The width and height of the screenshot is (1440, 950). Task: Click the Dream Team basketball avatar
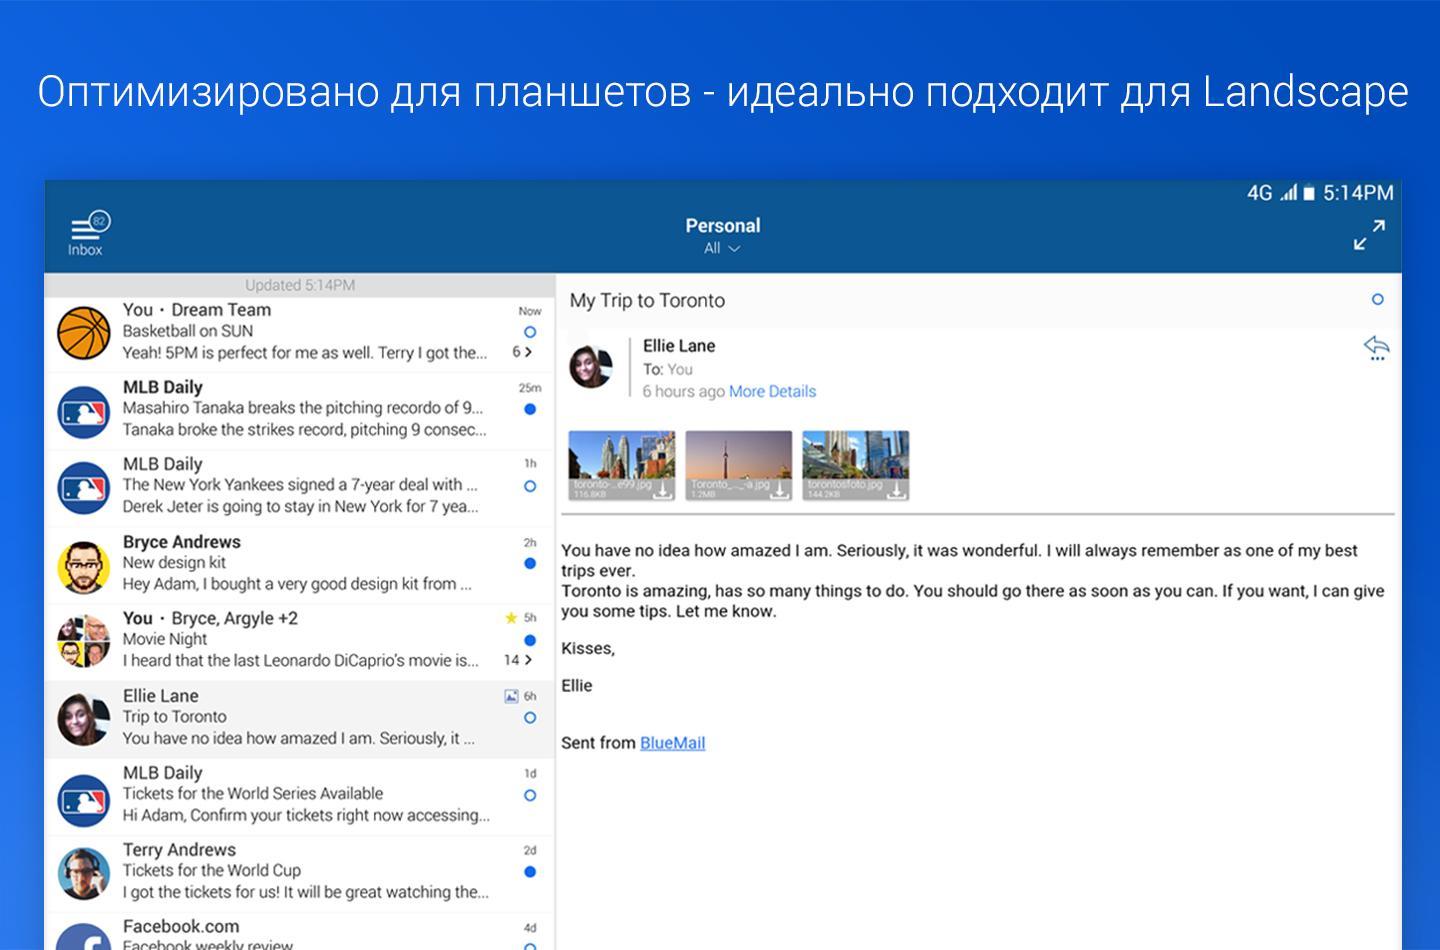pos(83,333)
